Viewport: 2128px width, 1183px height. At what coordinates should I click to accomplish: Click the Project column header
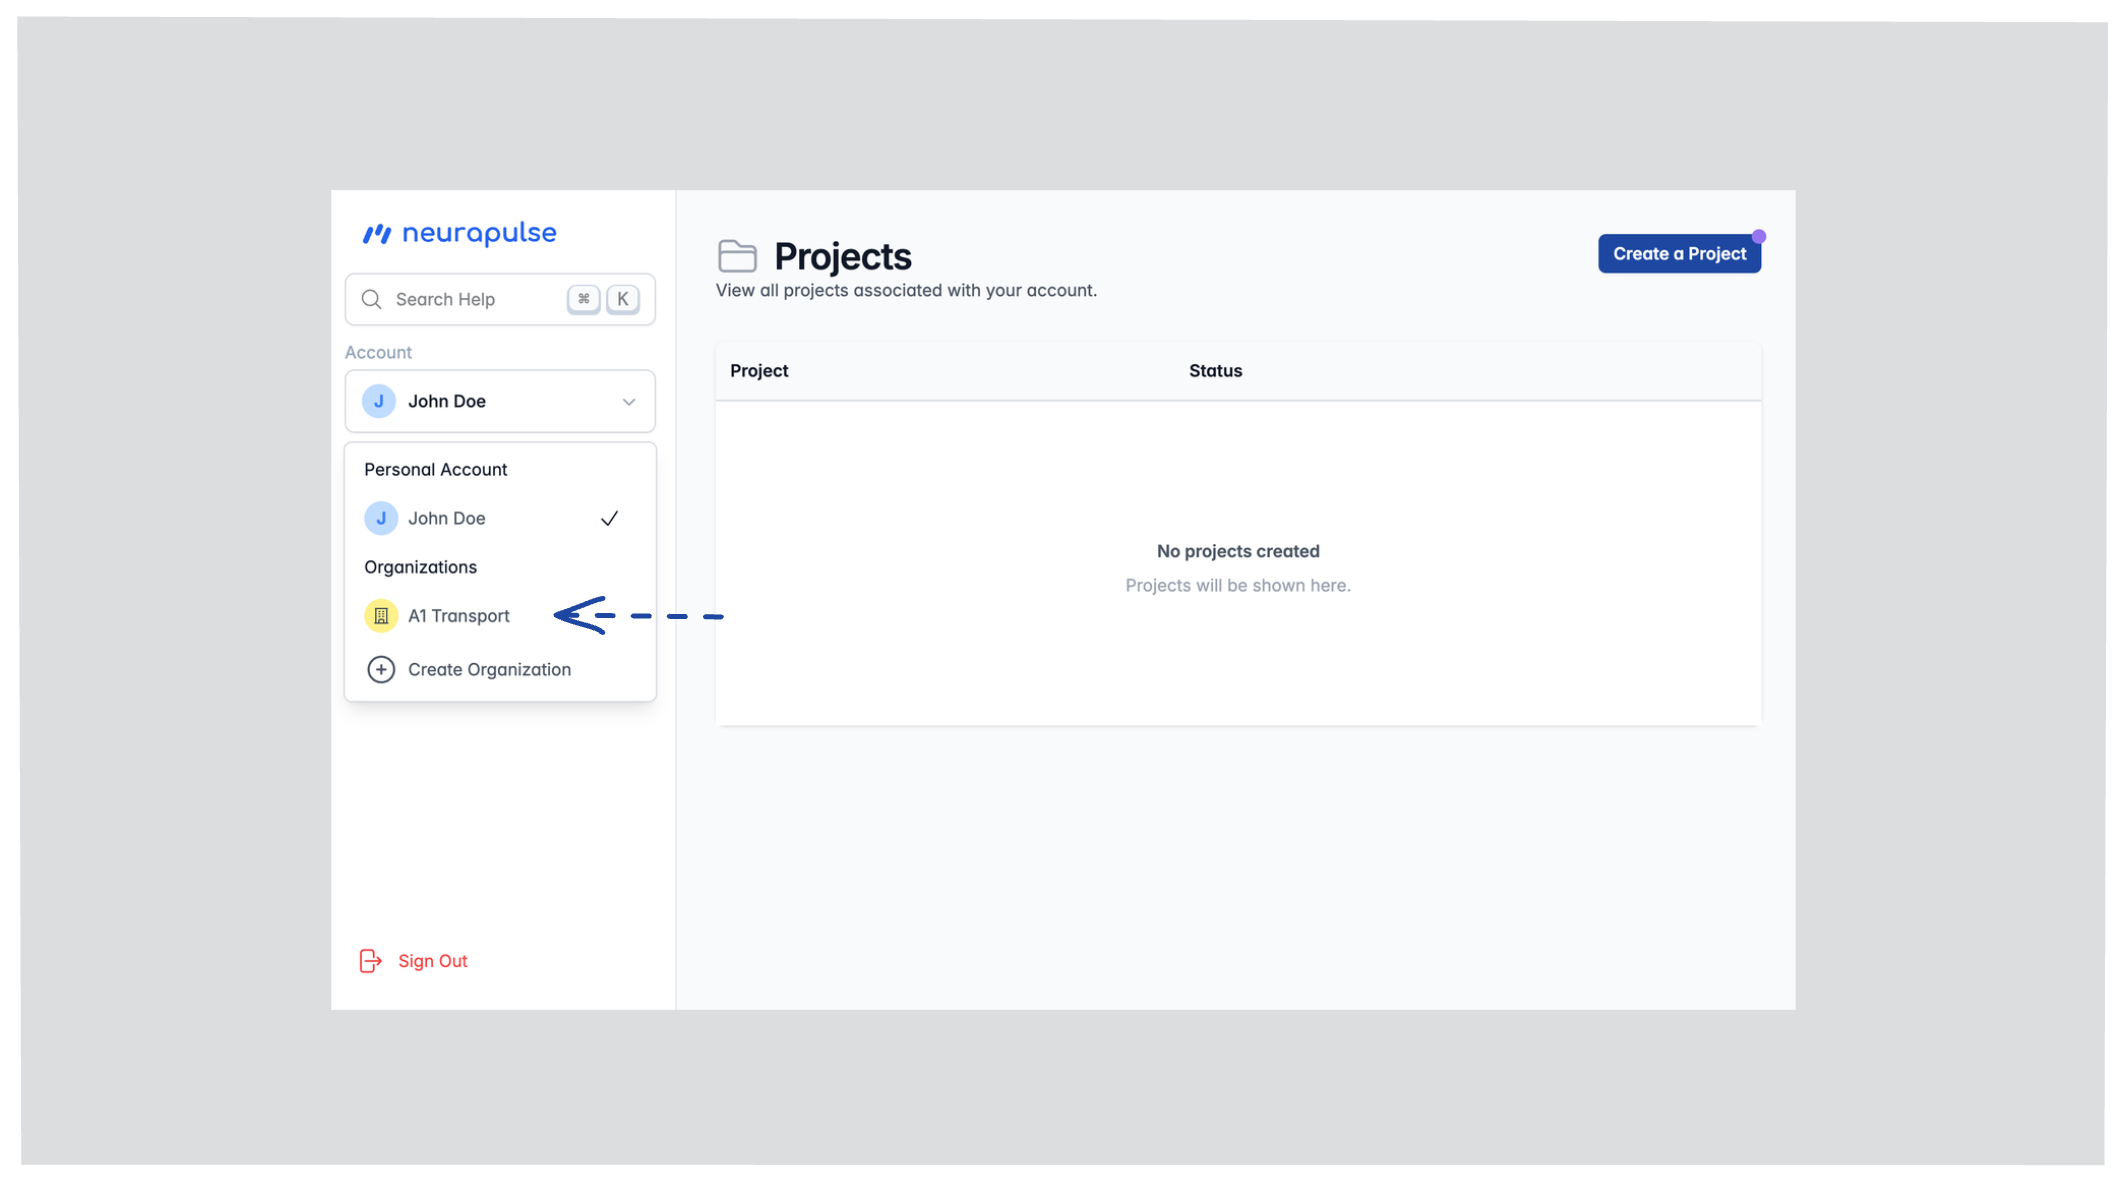(x=759, y=371)
